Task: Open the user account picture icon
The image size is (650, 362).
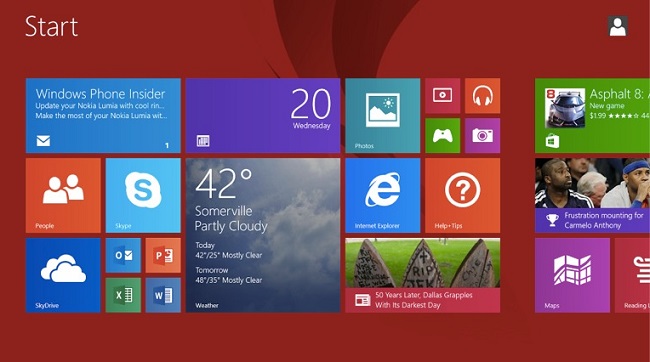Action: click(618, 26)
